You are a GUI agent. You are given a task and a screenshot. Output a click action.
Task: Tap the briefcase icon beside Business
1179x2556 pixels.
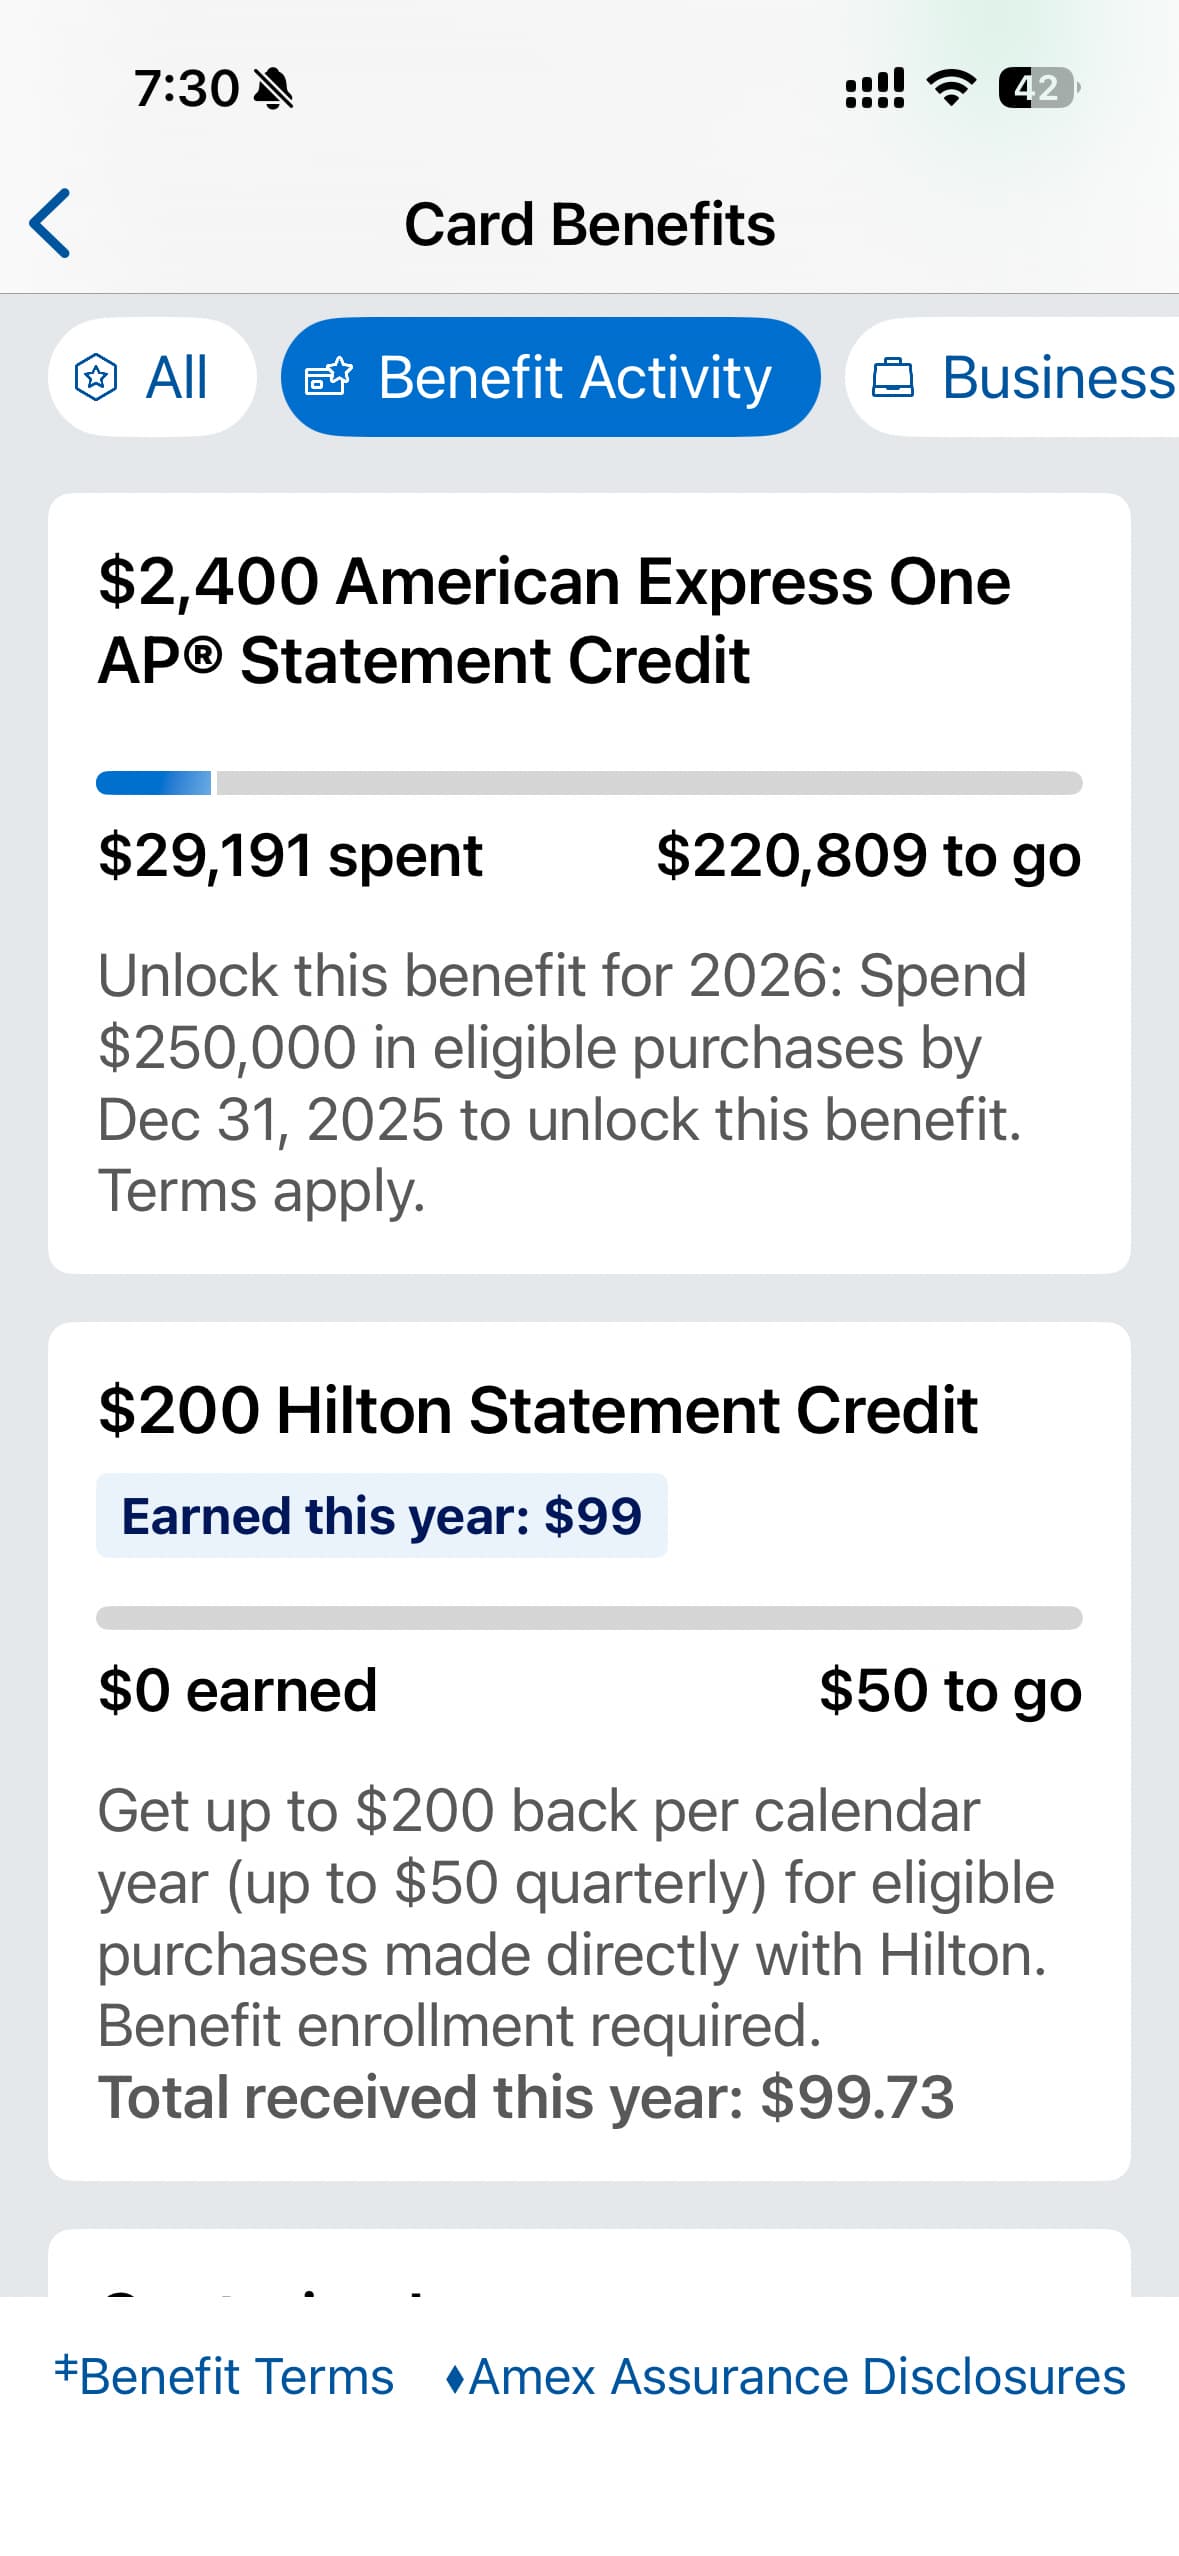(x=893, y=378)
